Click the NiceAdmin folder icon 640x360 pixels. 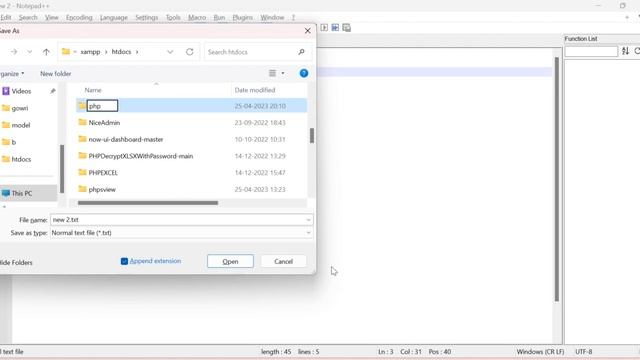(82, 122)
